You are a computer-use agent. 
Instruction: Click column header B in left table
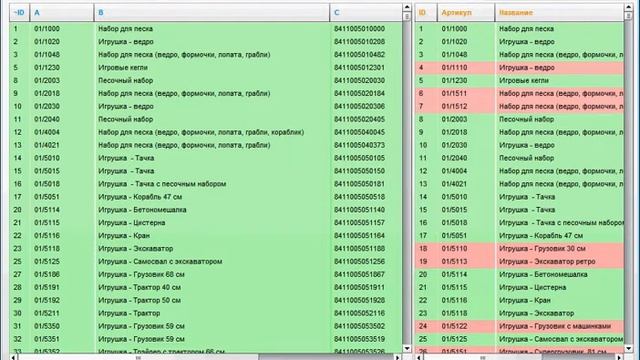pyautogui.click(x=212, y=13)
